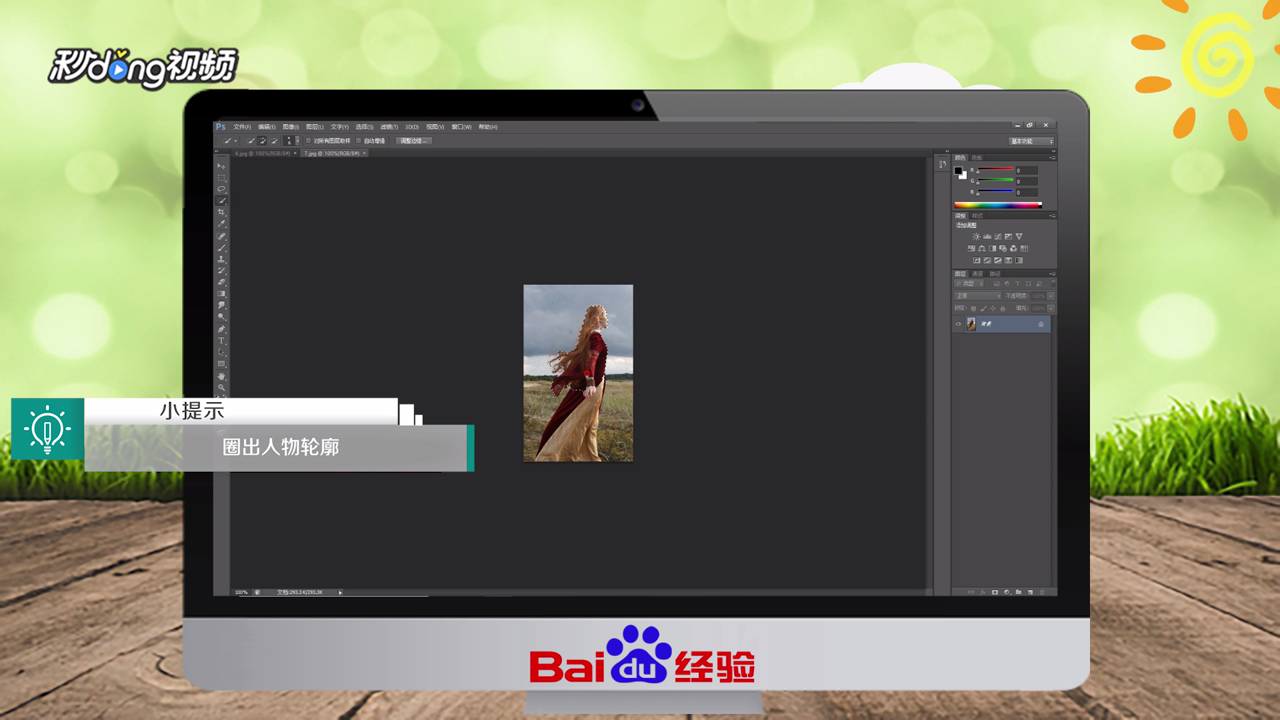Screen dimensions: 1280x720
Task: Toggle visibility eye of the Background layer
Action: point(958,324)
